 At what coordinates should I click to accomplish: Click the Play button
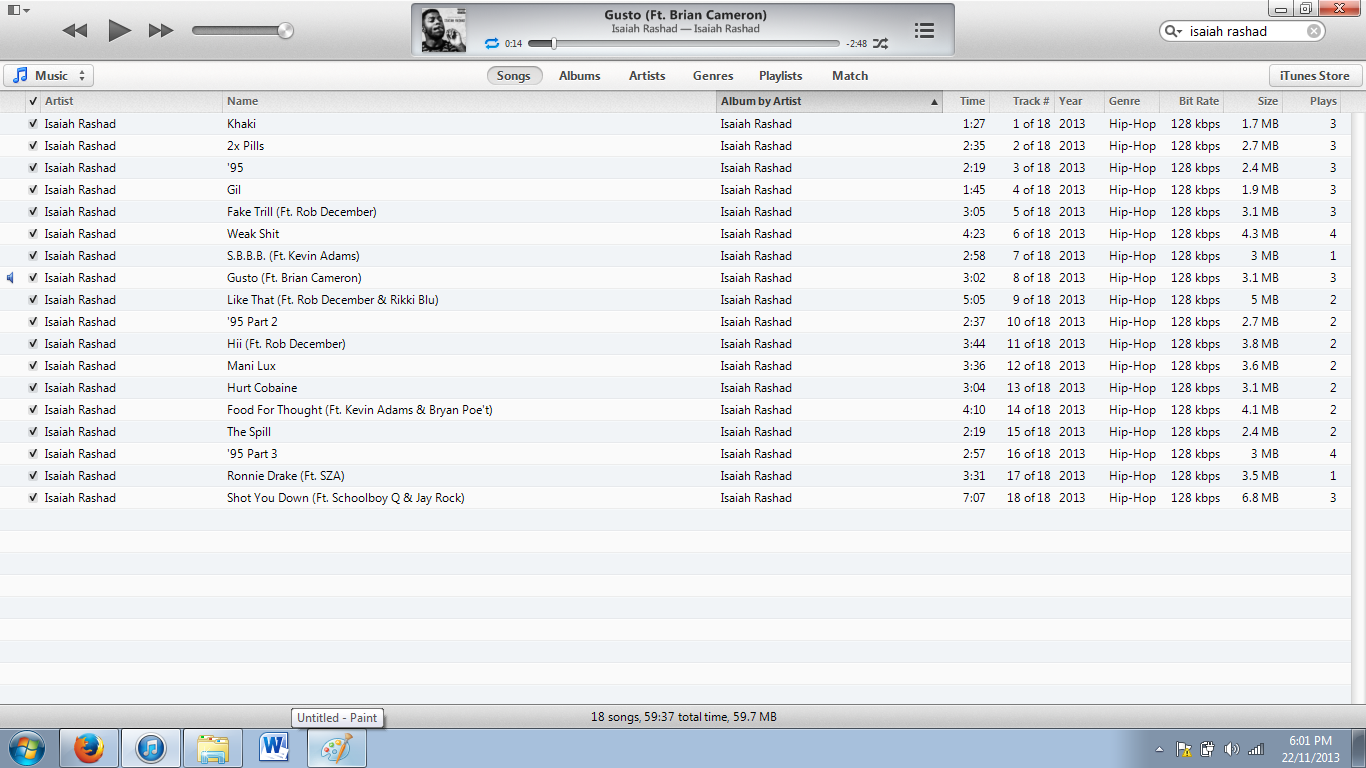tap(120, 31)
